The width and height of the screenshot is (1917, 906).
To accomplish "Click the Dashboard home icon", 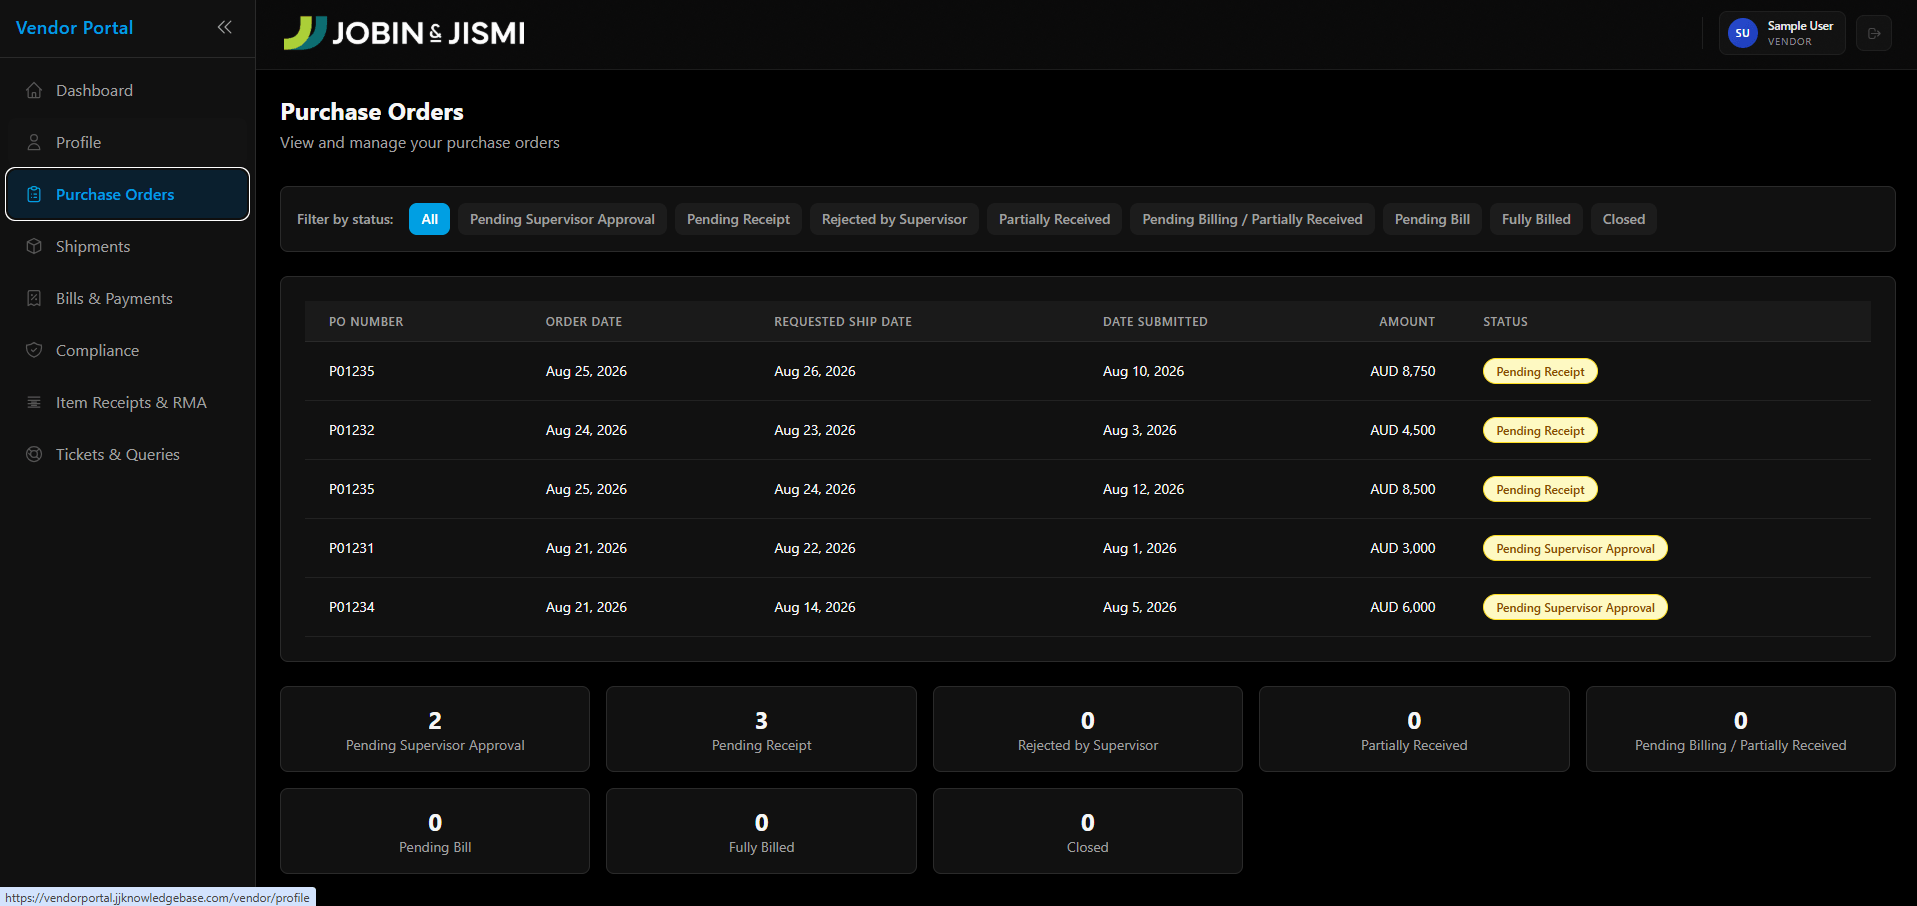I will click(34, 90).
